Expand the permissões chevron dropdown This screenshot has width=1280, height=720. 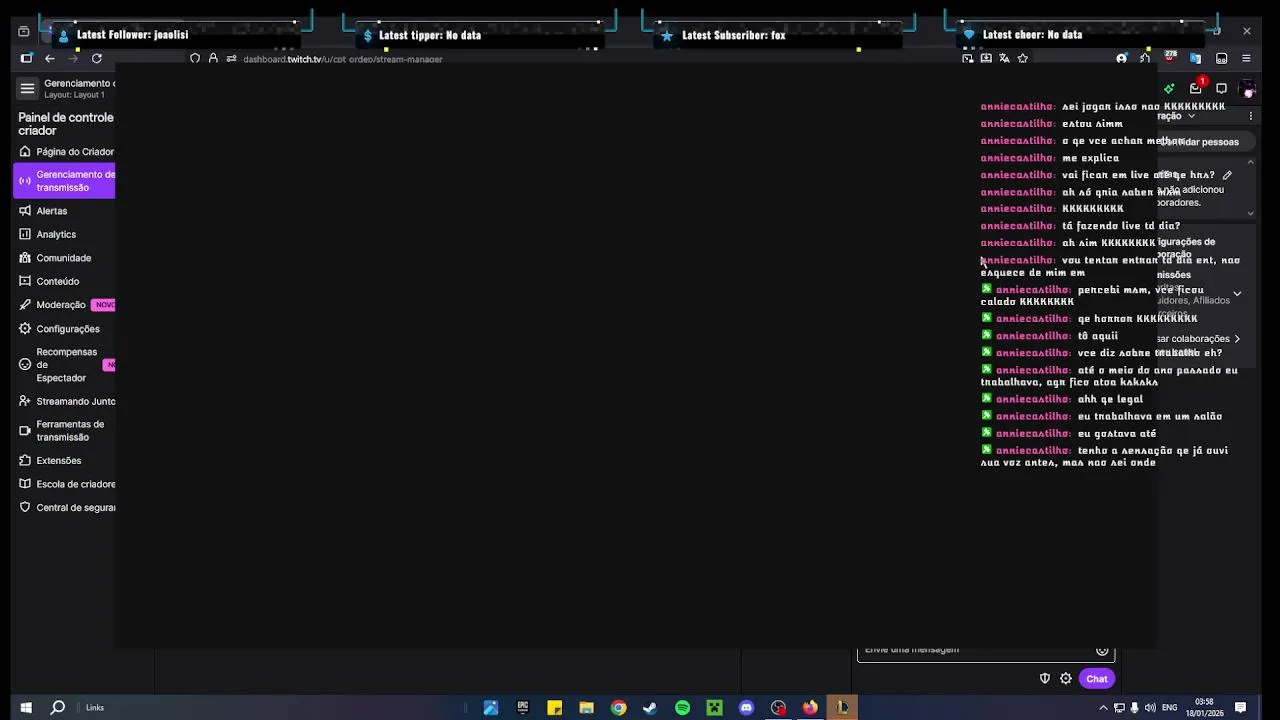pyautogui.click(x=1237, y=294)
